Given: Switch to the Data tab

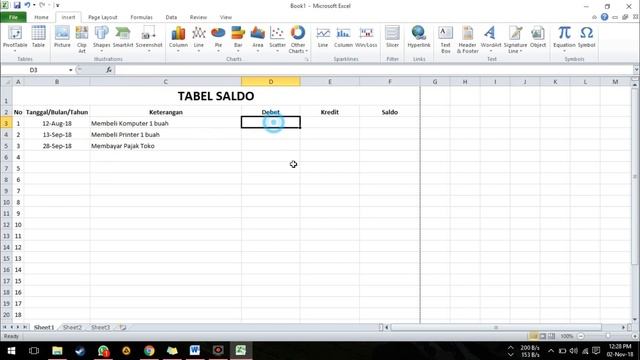Looking at the screenshot, I should [171, 17].
